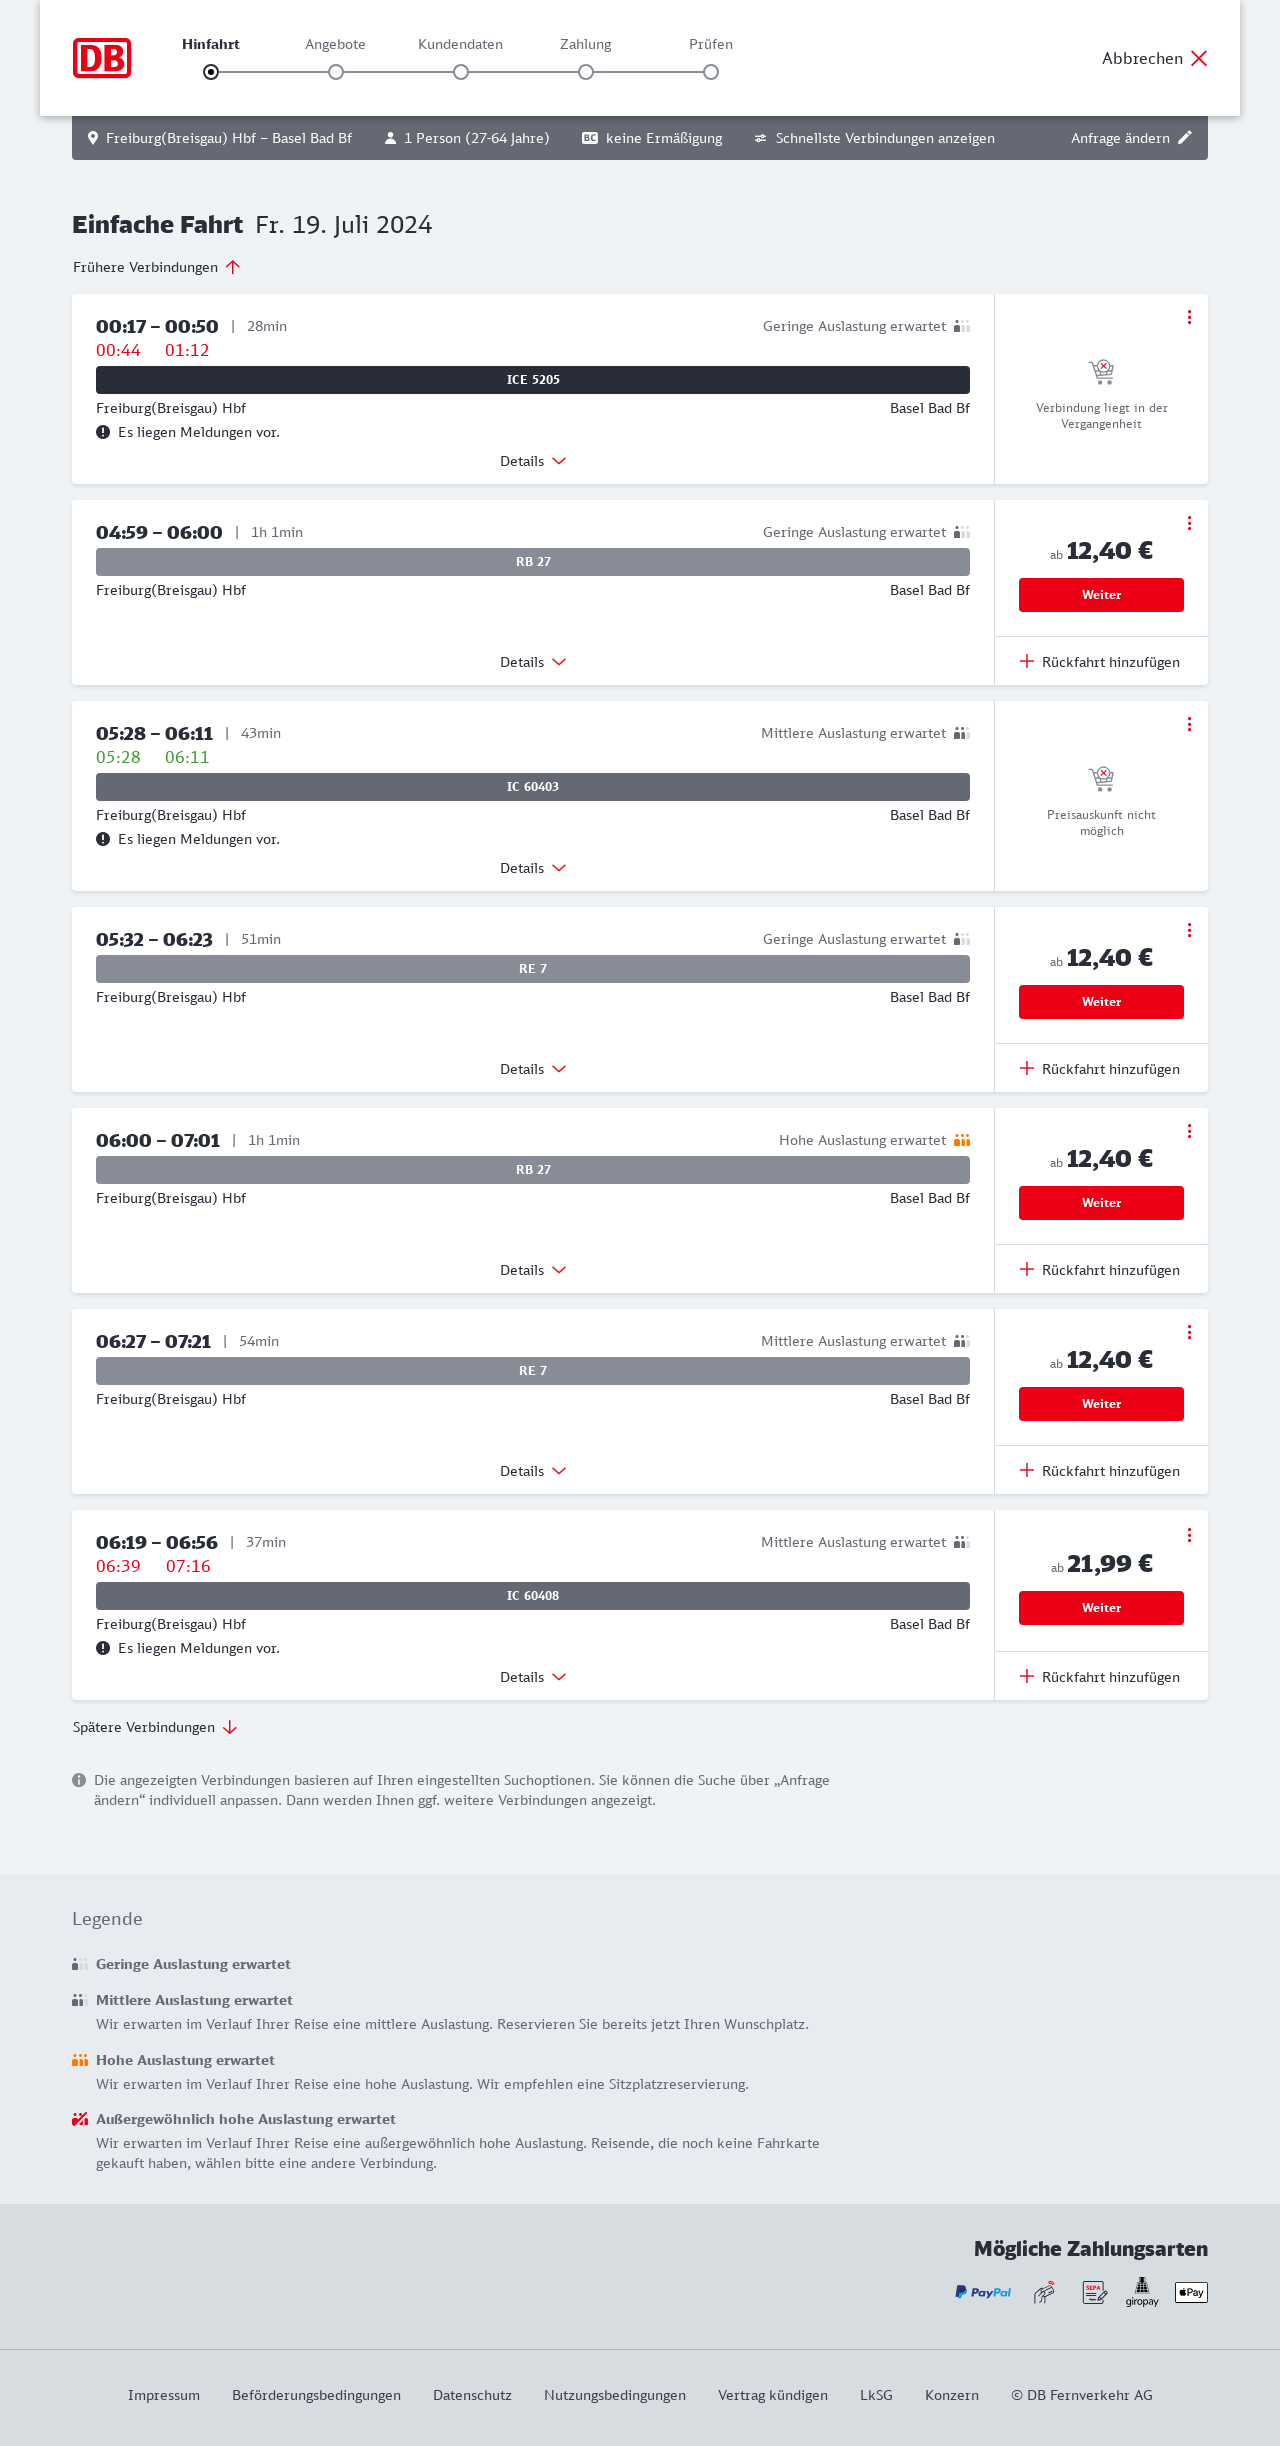Click the Apple Pay icon

pyautogui.click(x=1191, y=2292)
